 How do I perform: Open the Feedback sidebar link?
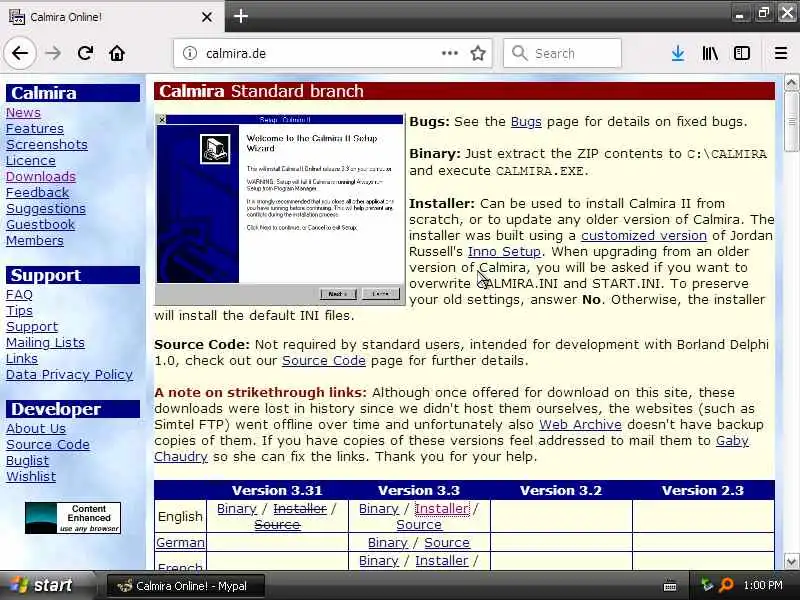click(38, 192)
